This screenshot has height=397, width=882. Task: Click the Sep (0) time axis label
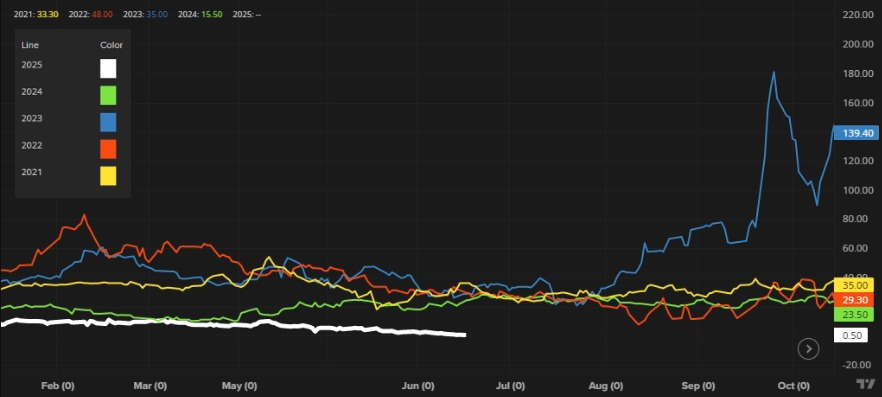(x=698, y=386)
